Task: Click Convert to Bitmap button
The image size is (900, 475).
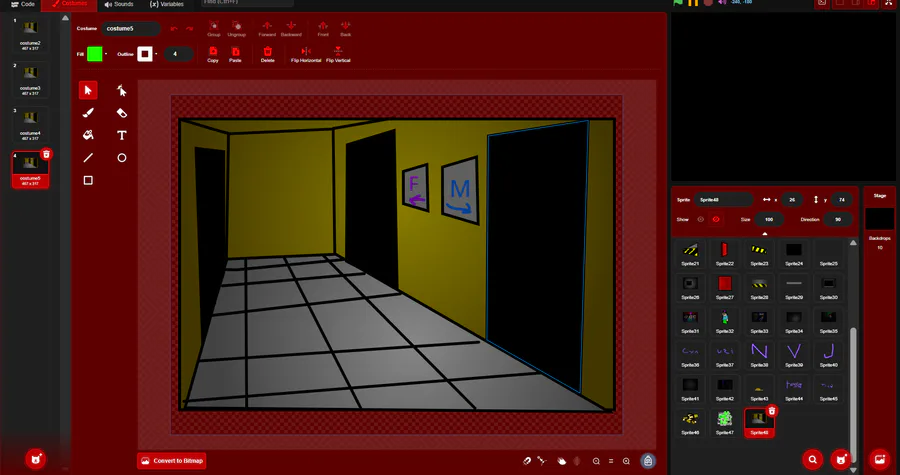Action: click(x=172, y=461)
